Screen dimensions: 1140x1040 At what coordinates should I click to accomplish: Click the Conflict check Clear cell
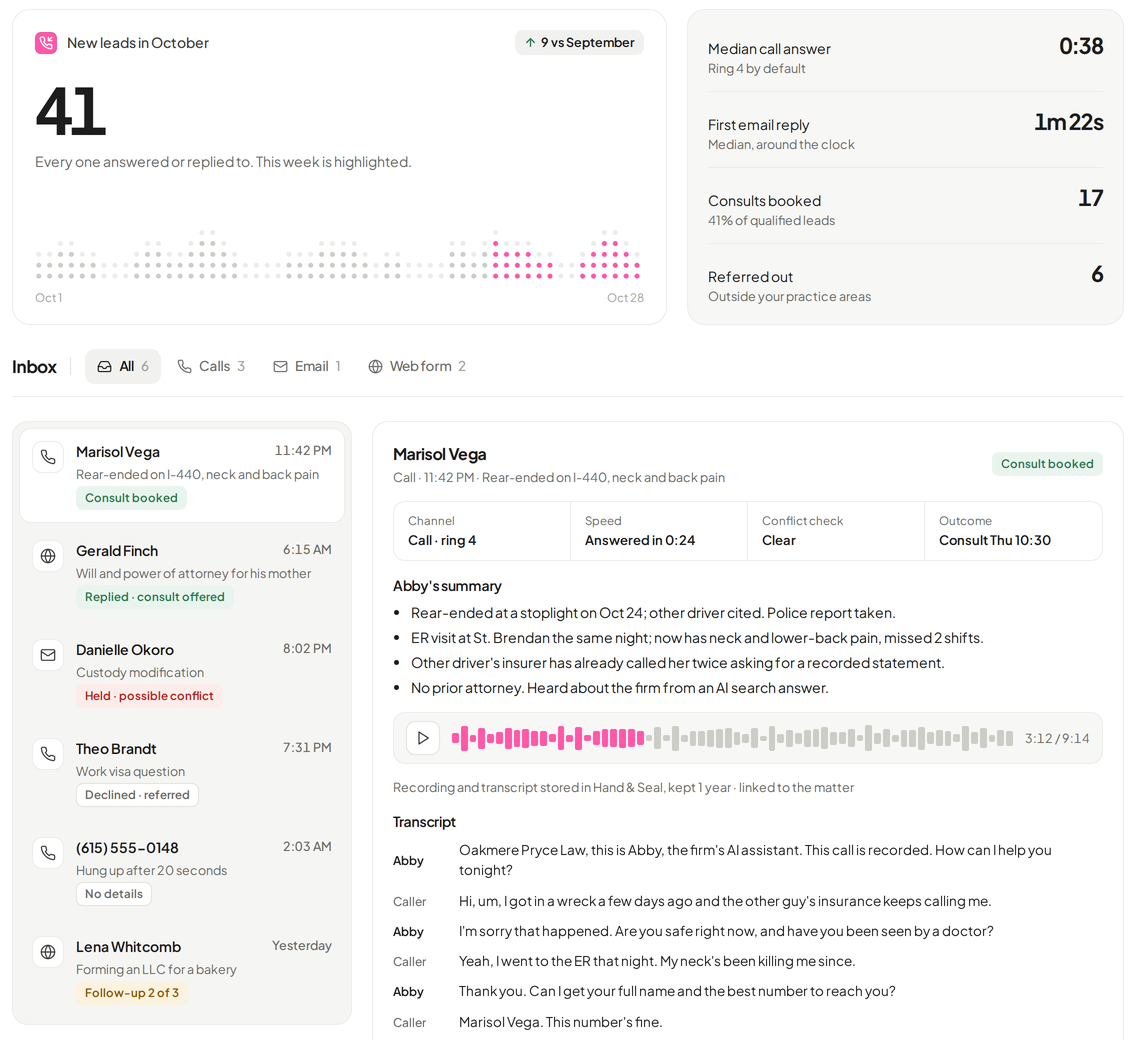[835, 531]
